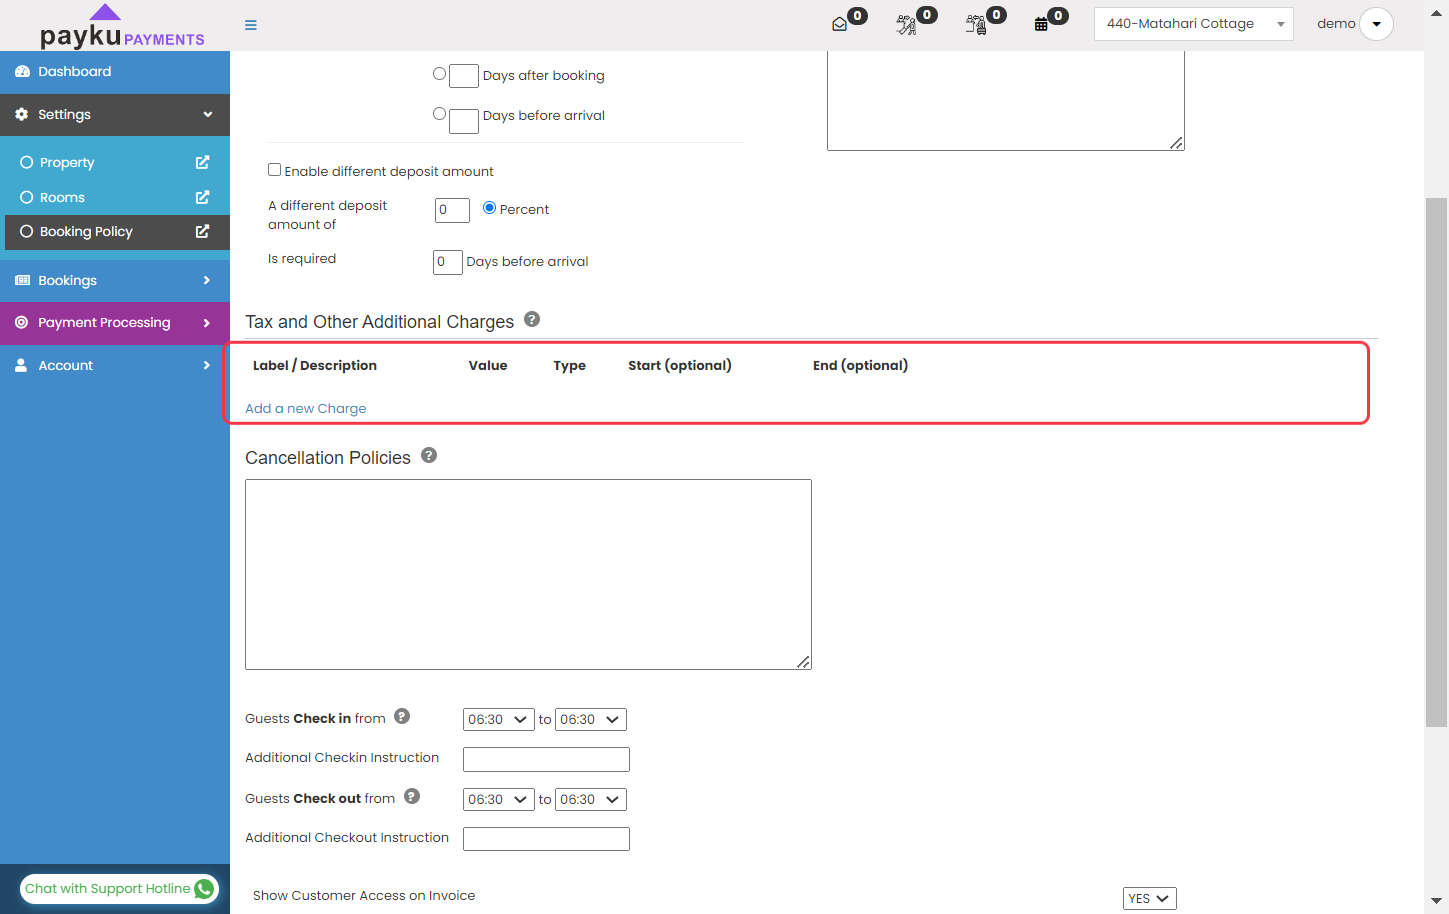Viewport: 1449px width, 914px height.
Task: Open the guest departures luggage icon
Action: click(x=976, y=25)
